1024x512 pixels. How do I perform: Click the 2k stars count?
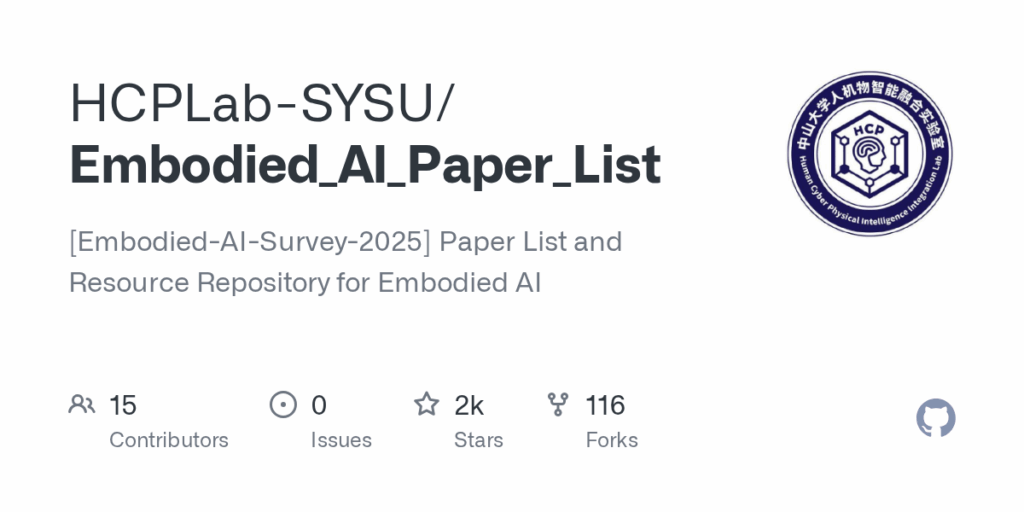click(x=469, y=405)
